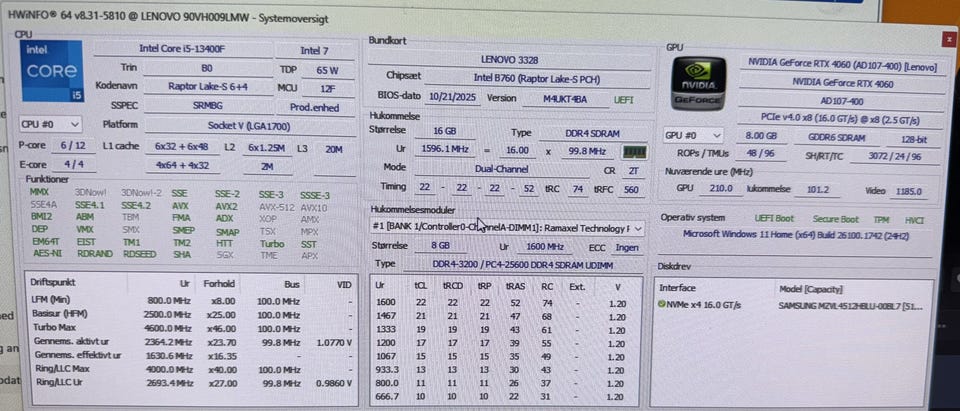
Task: Click the Interface column header in Diskdrev
Action: [677, 287]
